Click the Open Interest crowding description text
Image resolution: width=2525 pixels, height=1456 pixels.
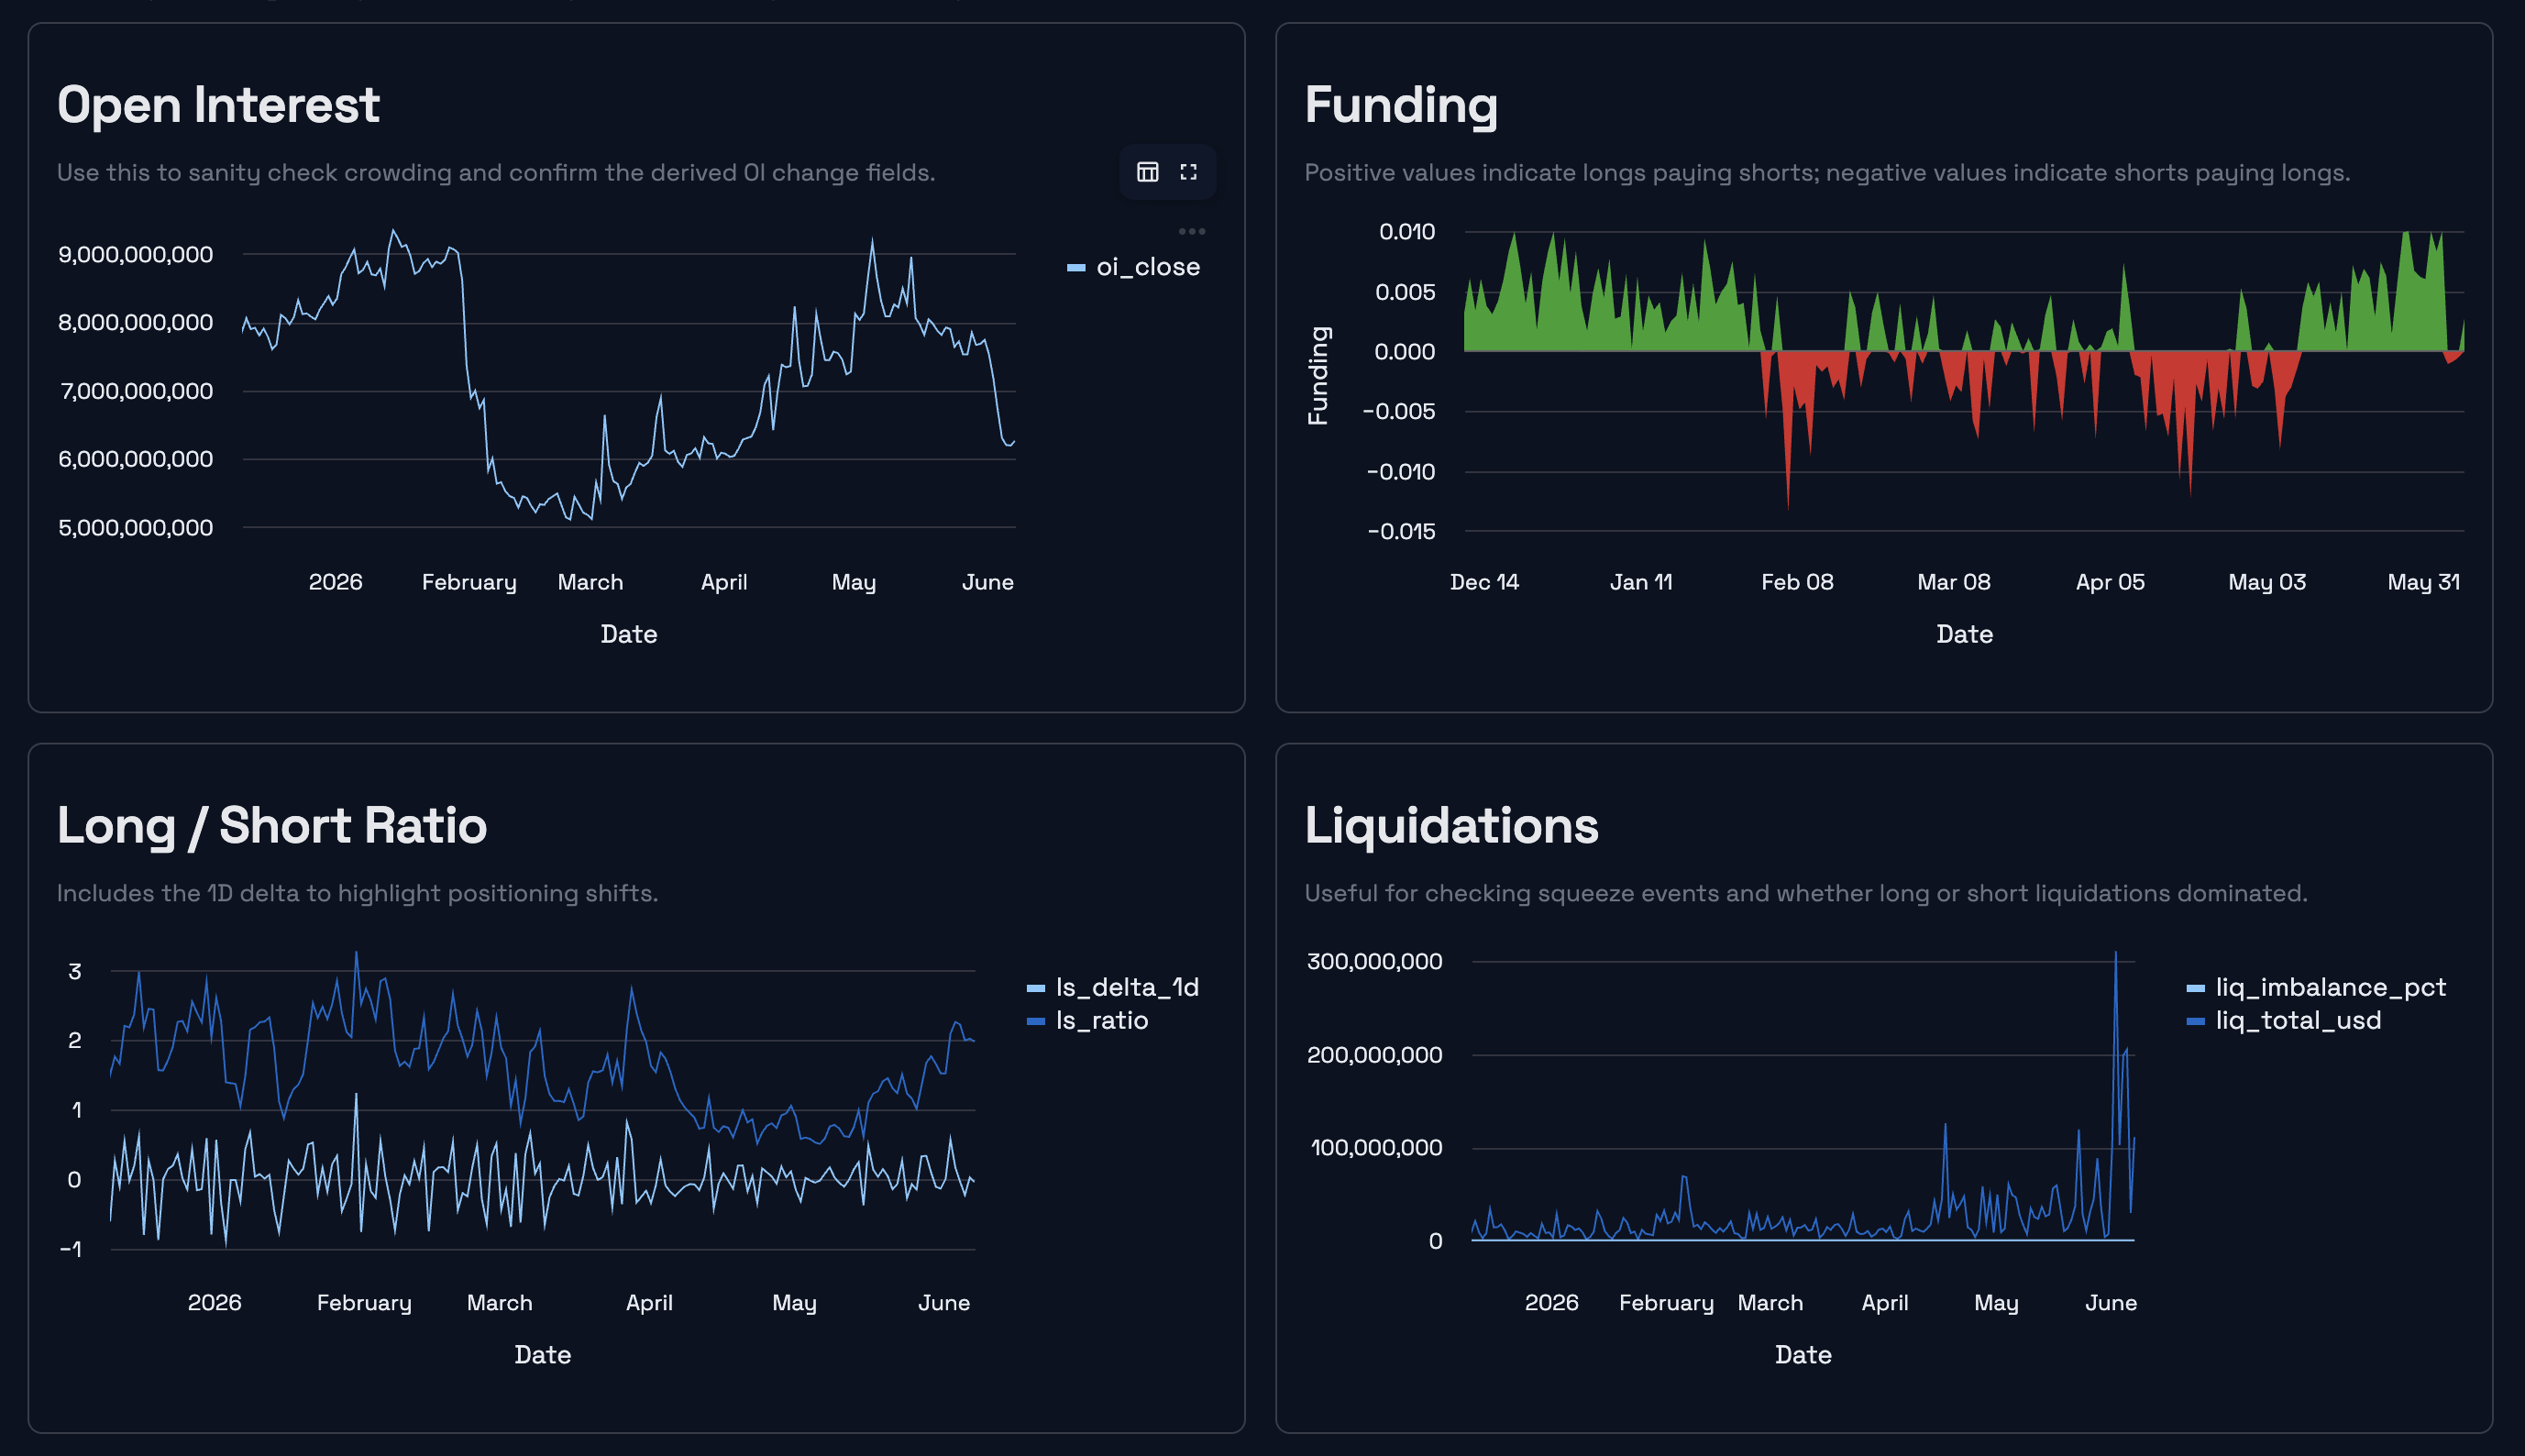pos(496,173)
